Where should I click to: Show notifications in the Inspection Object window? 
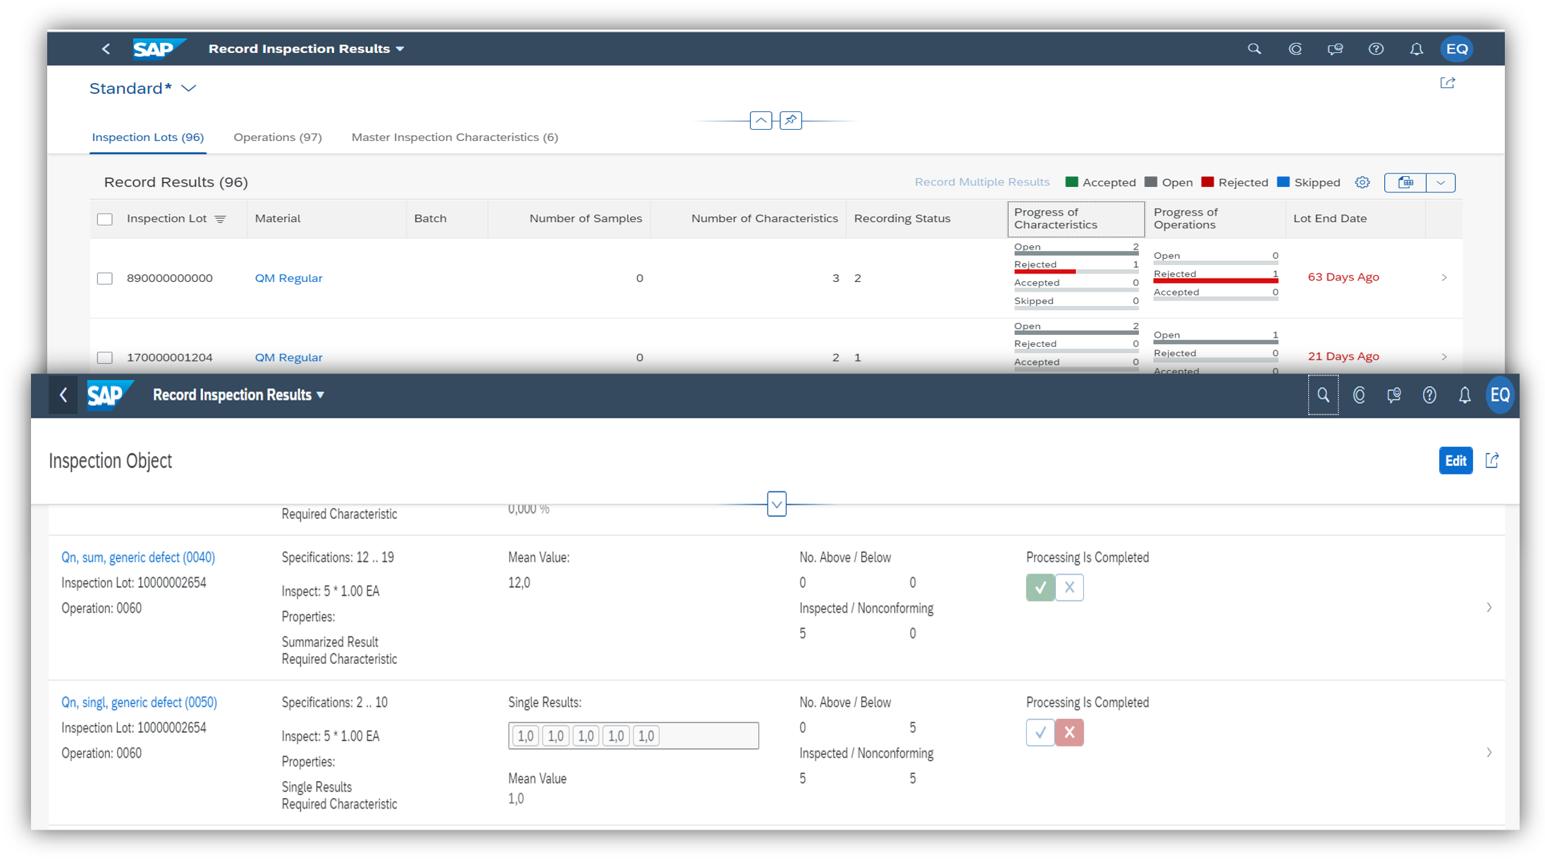click(x=1464, y=395)
